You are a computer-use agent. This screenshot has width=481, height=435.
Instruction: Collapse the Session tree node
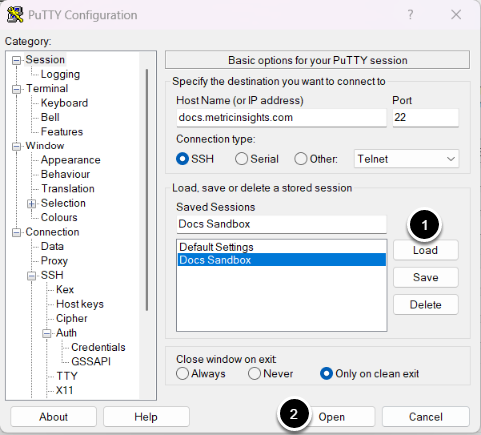coord(16,60)
